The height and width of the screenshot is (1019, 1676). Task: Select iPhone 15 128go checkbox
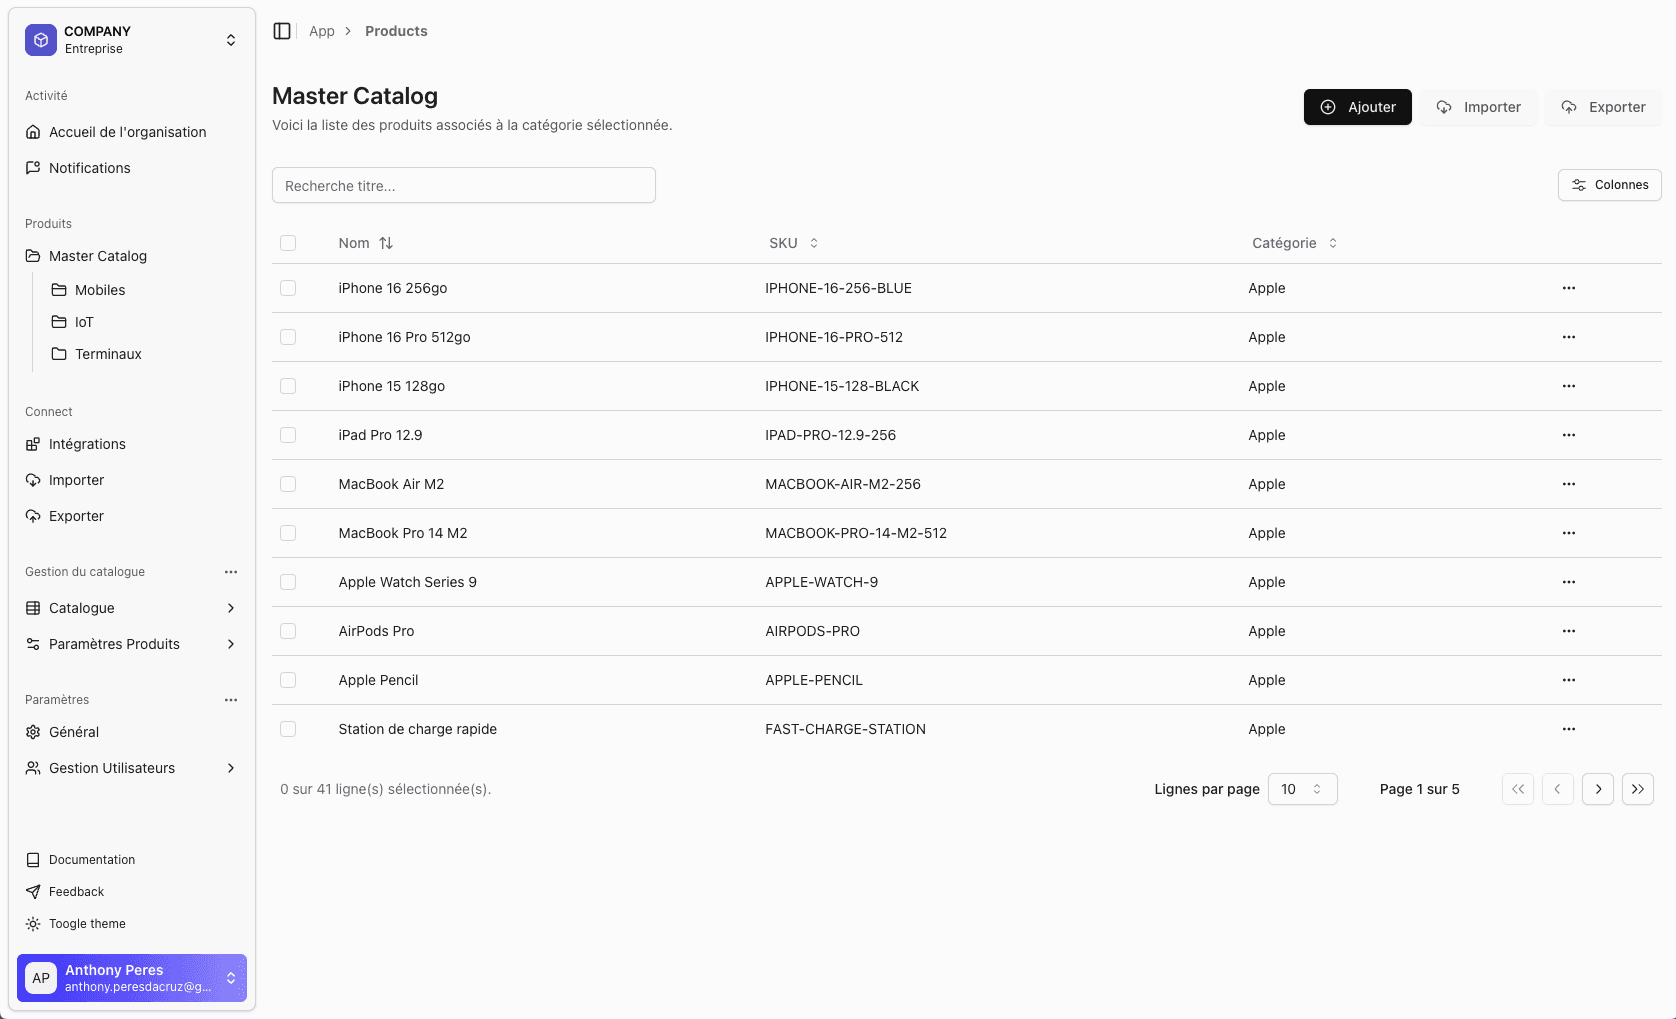(x=288, y=386)
